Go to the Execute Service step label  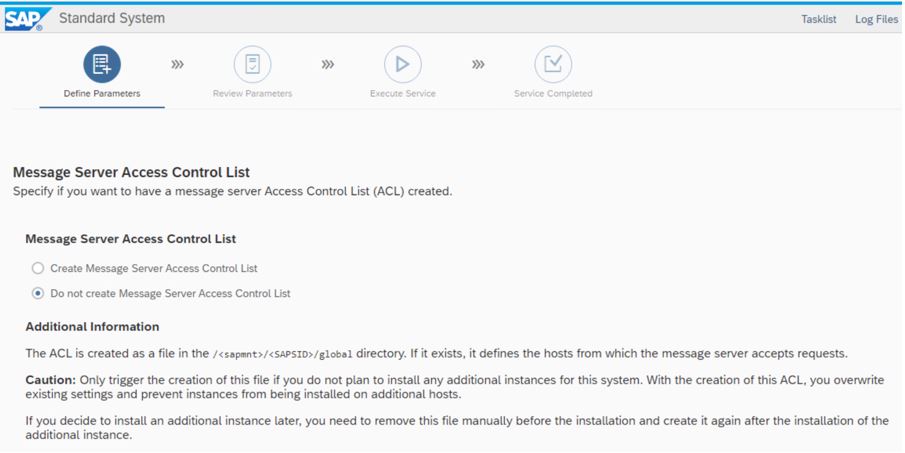pos(403,93)
